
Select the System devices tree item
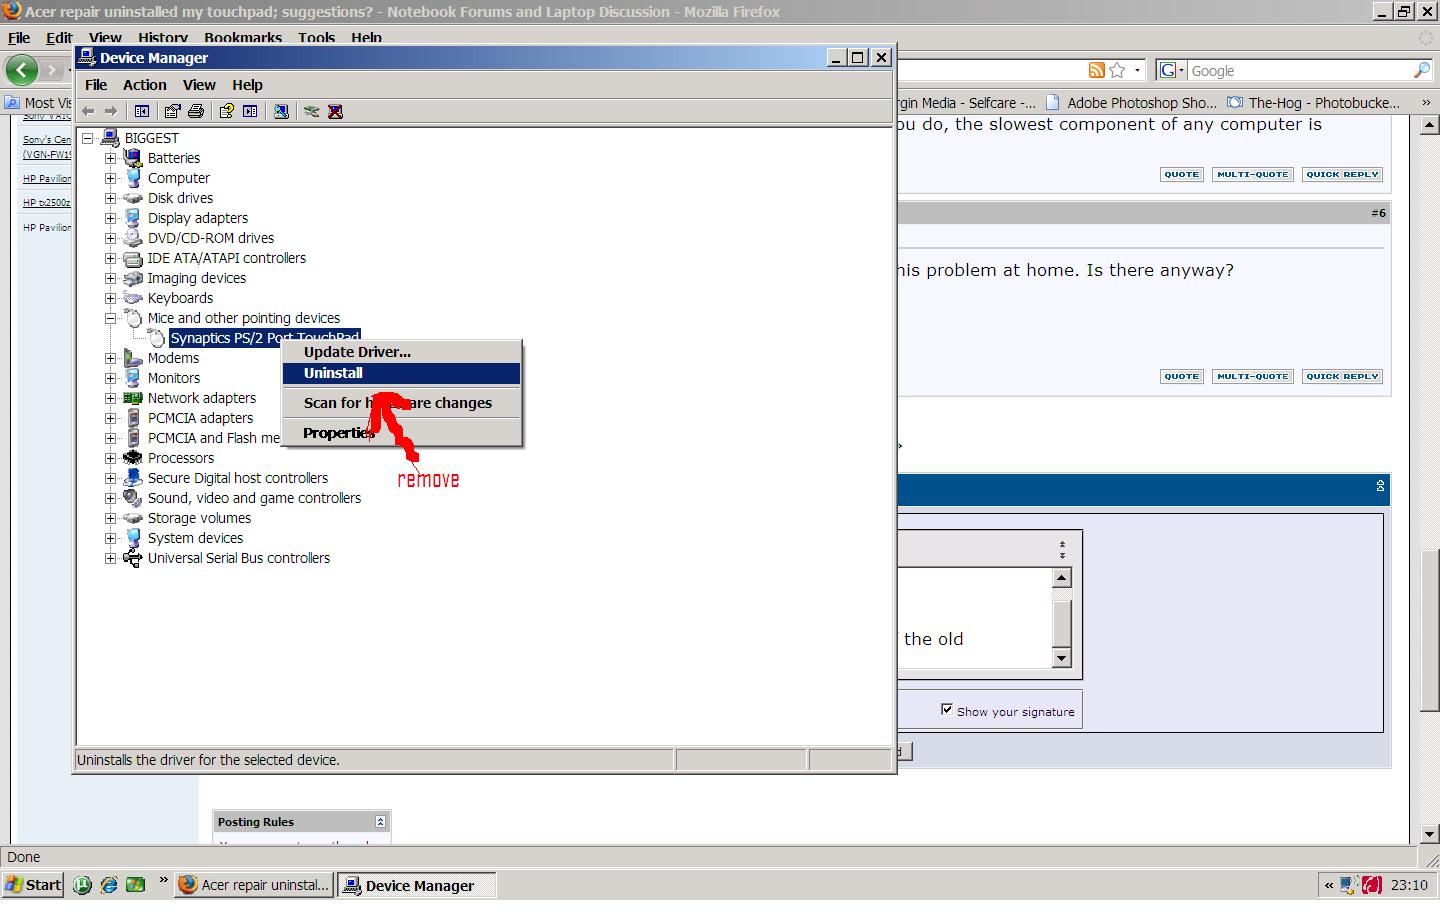tap(195, 538)
